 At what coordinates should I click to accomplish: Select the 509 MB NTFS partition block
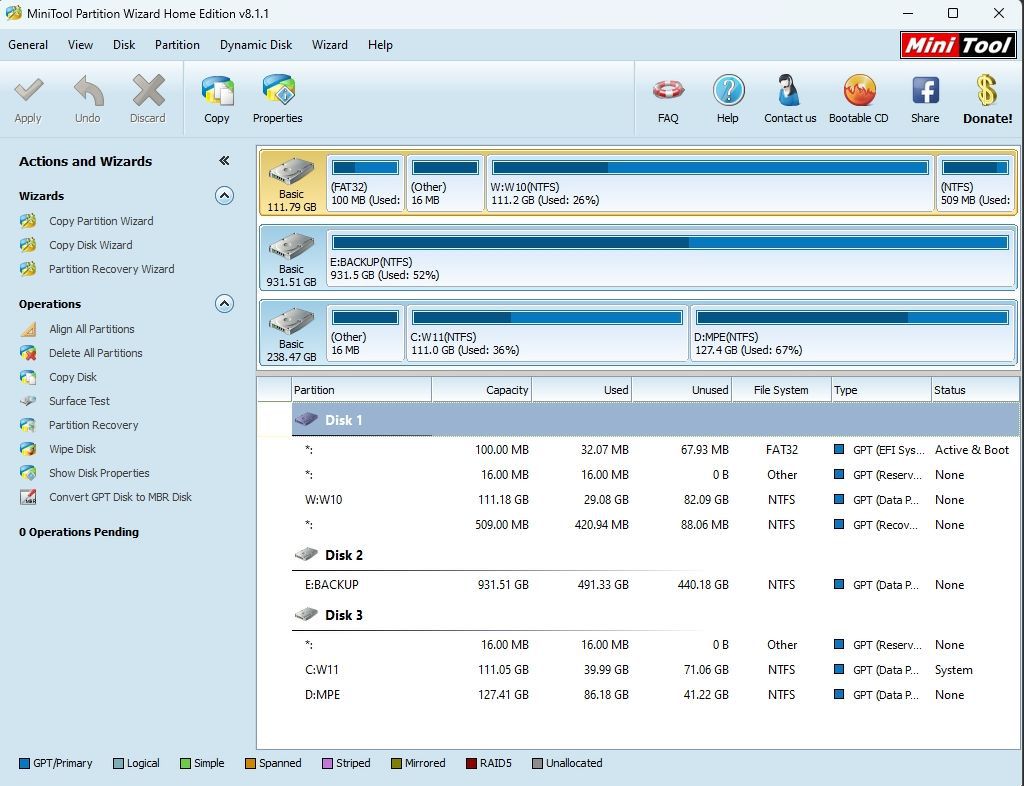click(x=975, y=183)
